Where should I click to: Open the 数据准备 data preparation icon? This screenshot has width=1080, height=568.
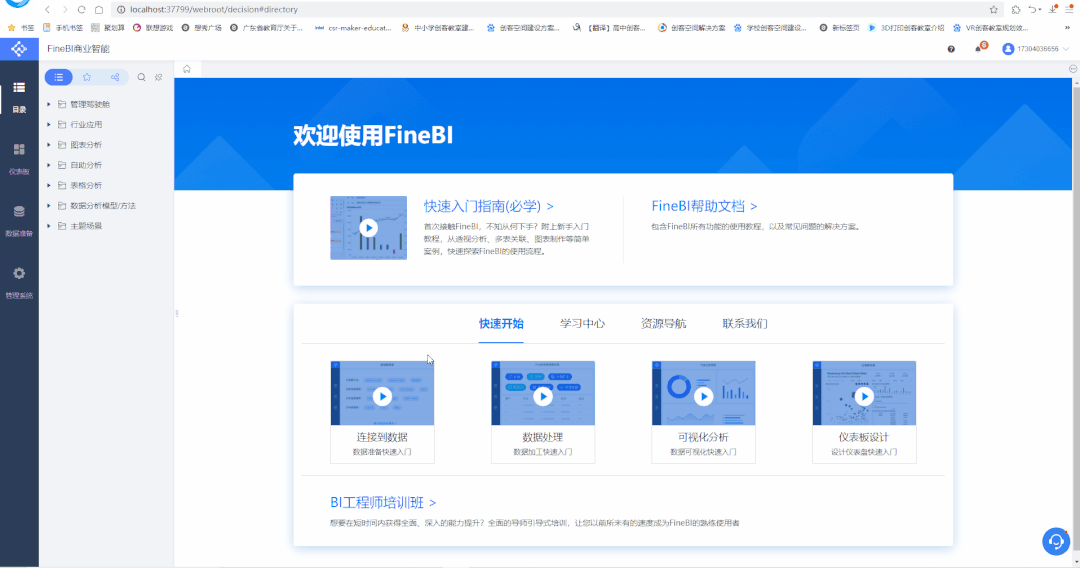[x=19, y=211]
